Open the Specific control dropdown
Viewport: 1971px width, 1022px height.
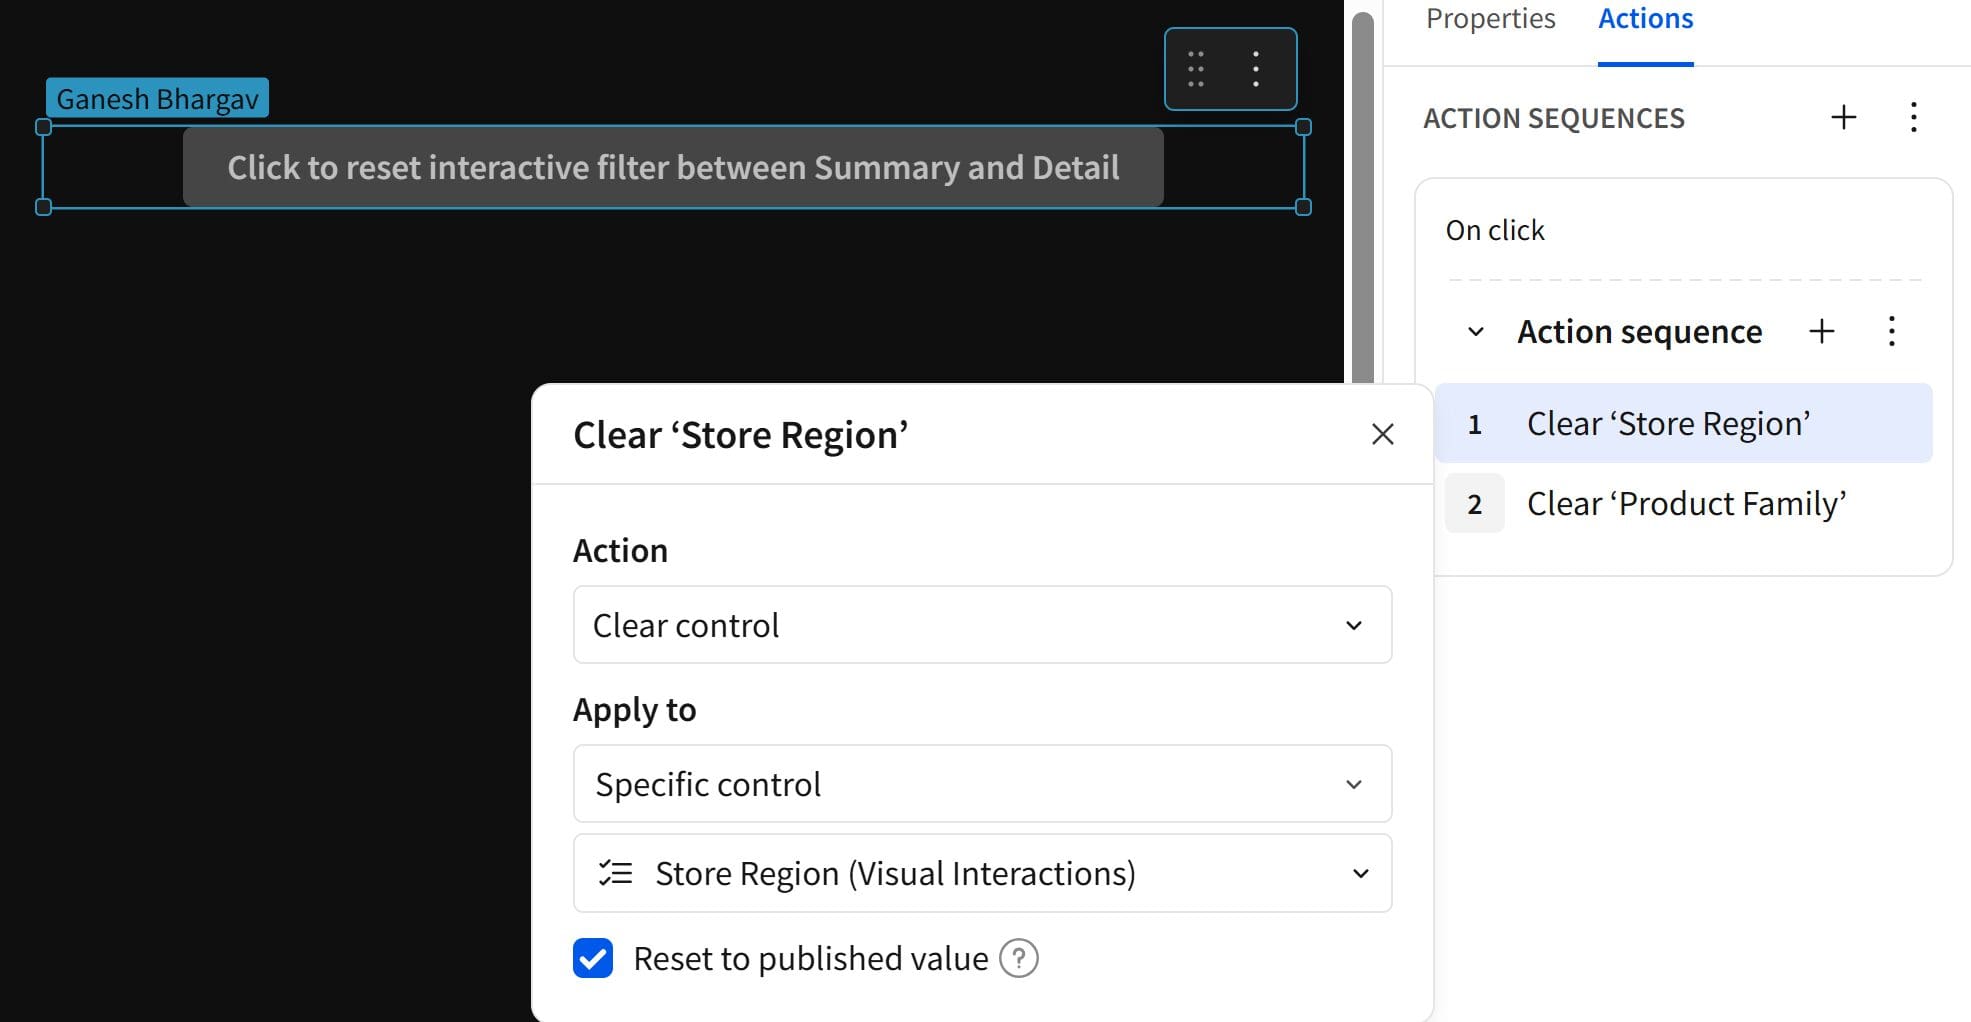coord(982,784)
